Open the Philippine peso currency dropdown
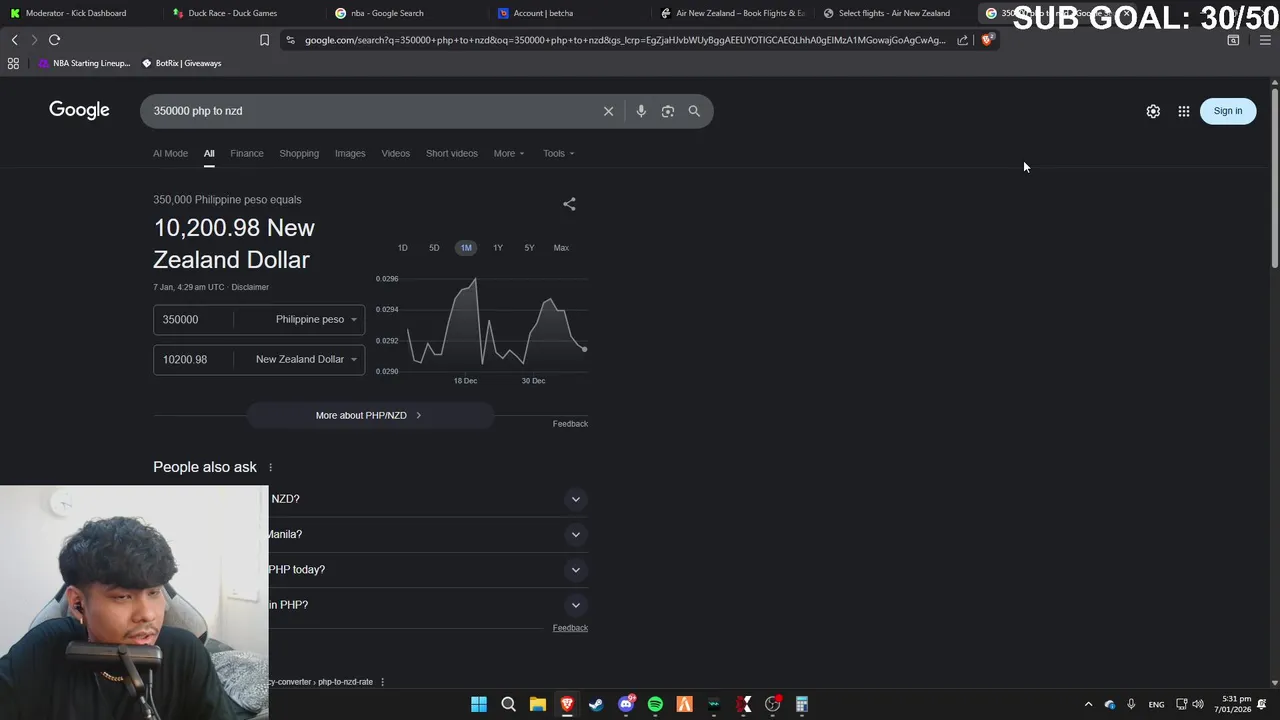Viewport: 1280px width, 720px height. pos(316,319)
